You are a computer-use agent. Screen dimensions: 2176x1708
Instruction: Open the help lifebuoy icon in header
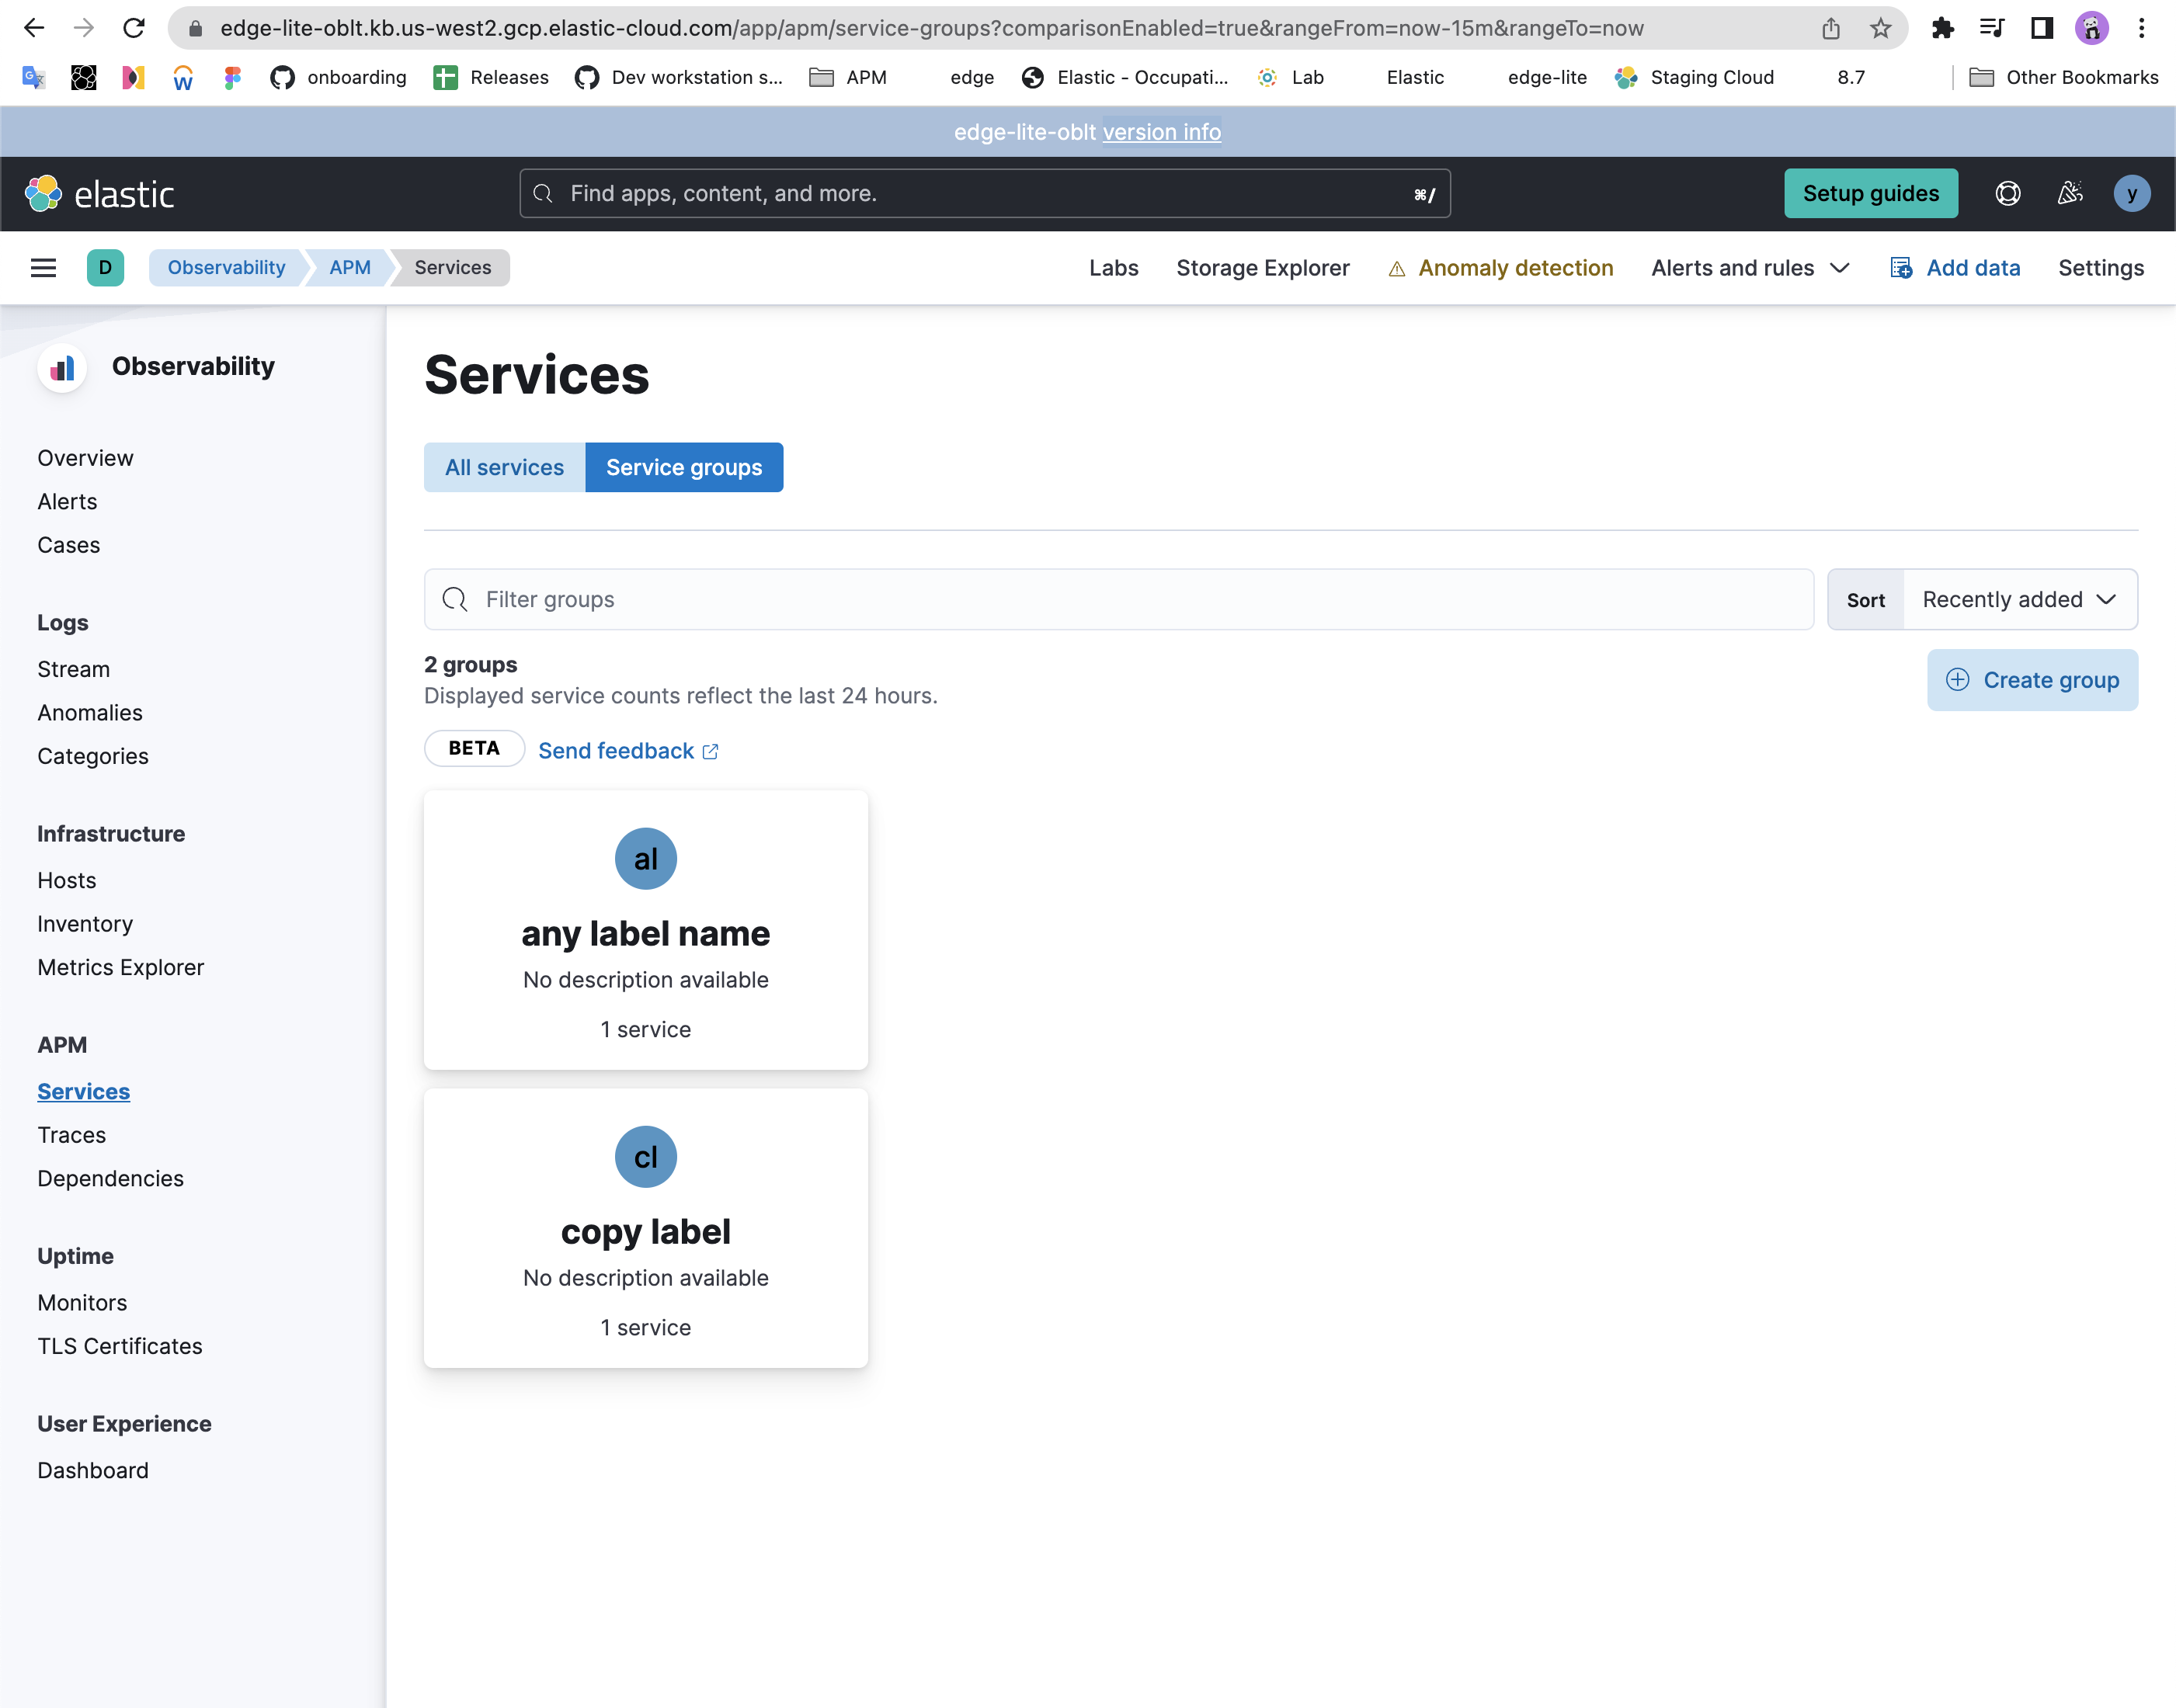[2008, 193]
